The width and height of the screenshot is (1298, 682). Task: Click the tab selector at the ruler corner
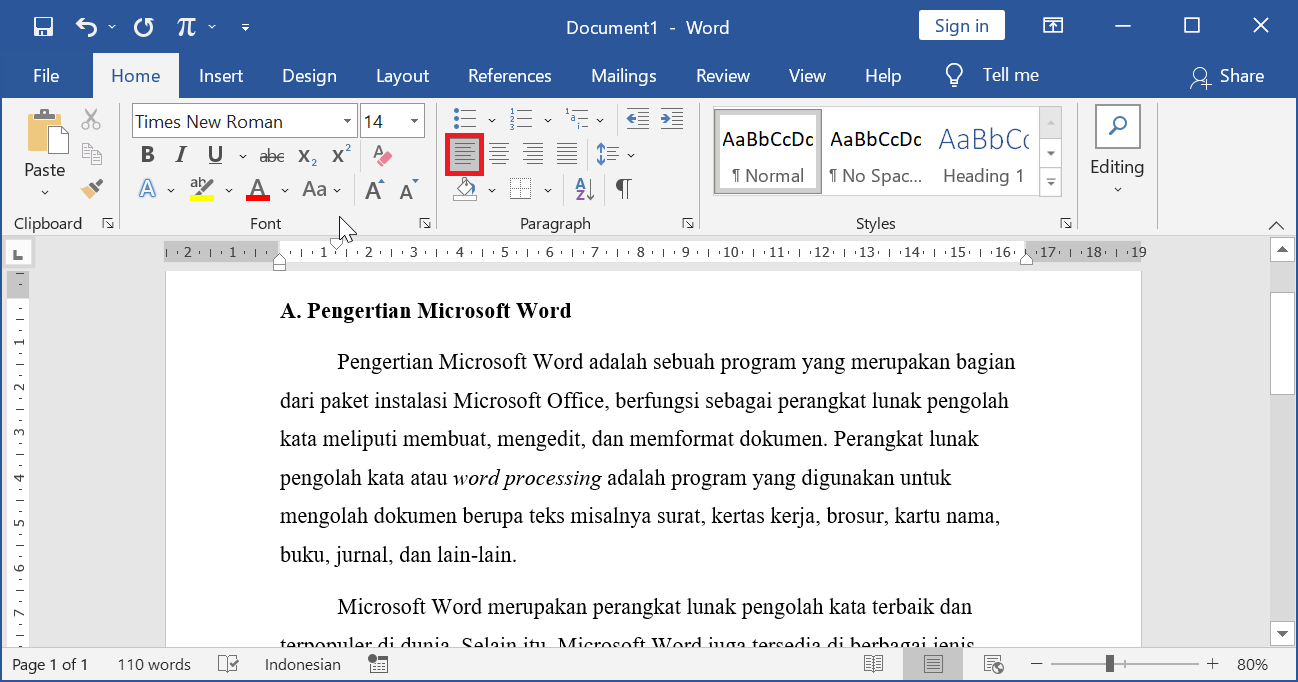[x=18, y=253]
